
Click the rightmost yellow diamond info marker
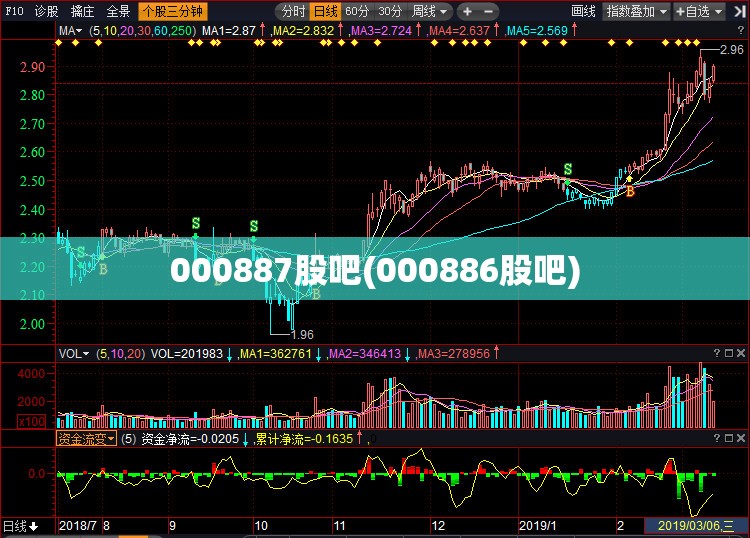696,43
